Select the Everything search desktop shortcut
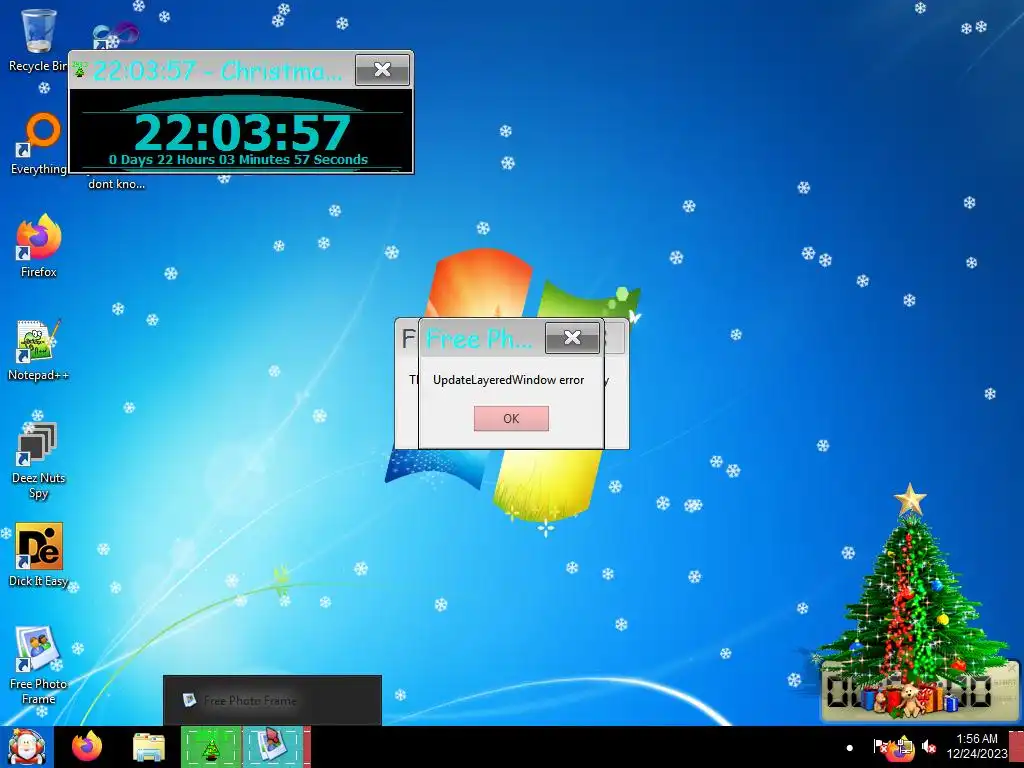This screenshot has height=768, width=1024. 39,144
